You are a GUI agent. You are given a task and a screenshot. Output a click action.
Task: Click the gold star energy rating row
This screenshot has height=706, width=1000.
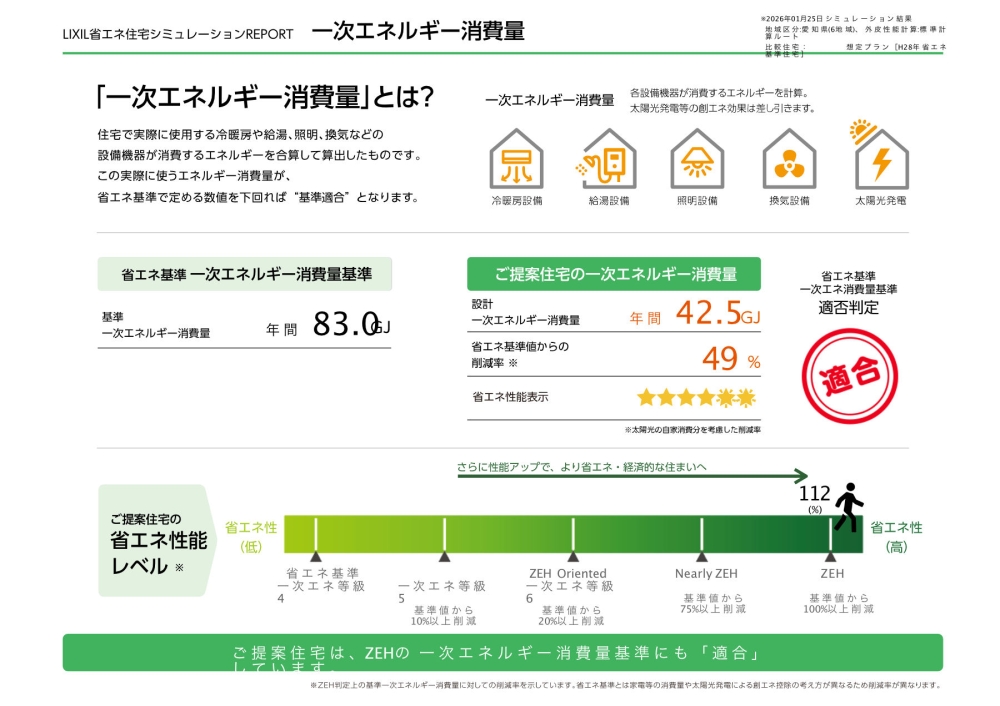pyautogui.click(x=697, y=398)
